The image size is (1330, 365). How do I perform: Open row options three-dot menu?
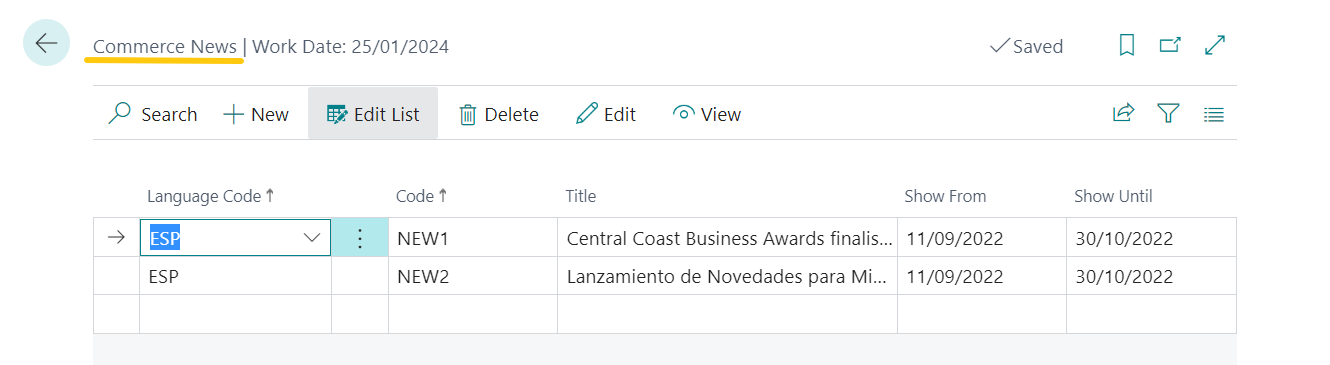(360, 238)
